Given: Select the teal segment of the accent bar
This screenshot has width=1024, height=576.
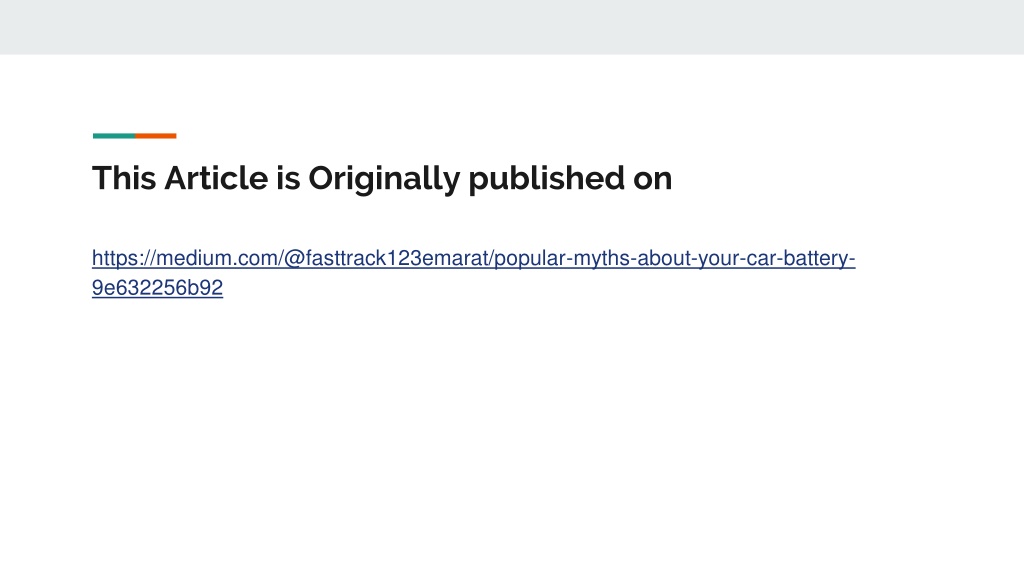Looking at the screenshot, I should 114,136.
